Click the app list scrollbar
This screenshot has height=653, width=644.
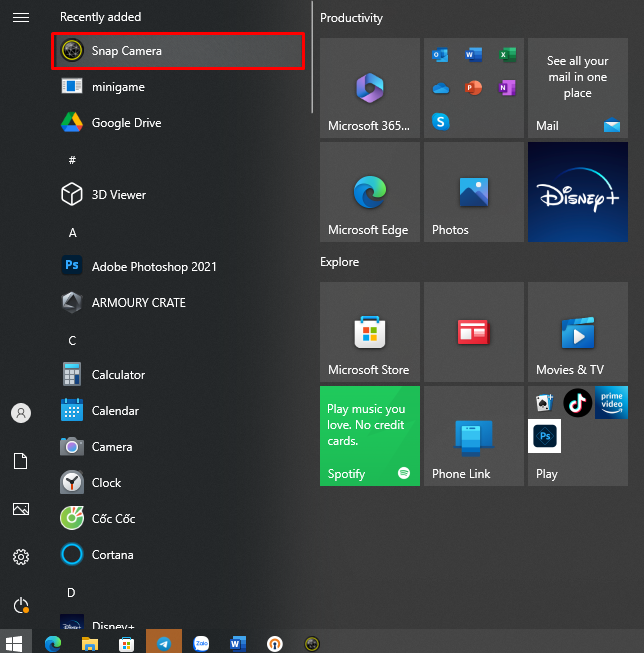pos(312,57)
